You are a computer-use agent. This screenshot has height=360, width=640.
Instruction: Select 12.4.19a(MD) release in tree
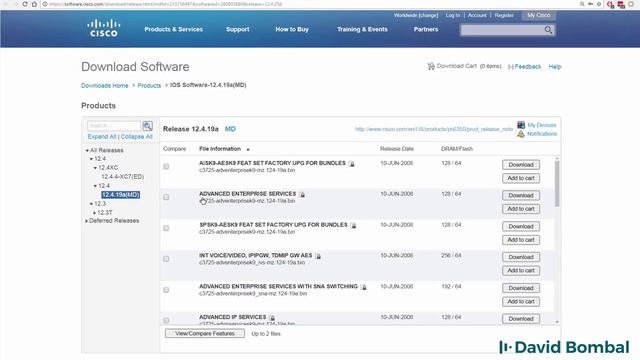click(x=121, y=195)
